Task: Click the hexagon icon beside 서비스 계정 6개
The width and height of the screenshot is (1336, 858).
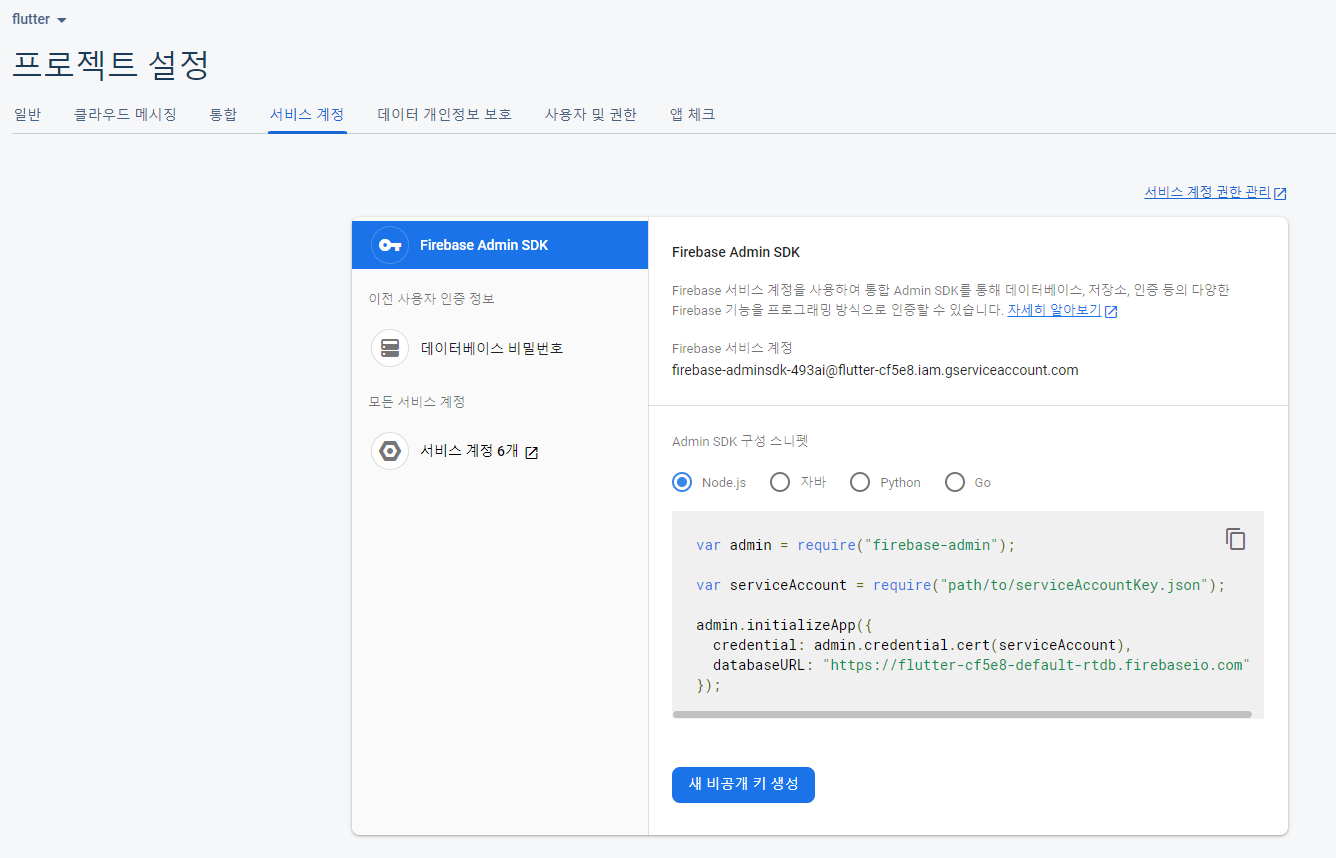Action: tap(390, 451)
